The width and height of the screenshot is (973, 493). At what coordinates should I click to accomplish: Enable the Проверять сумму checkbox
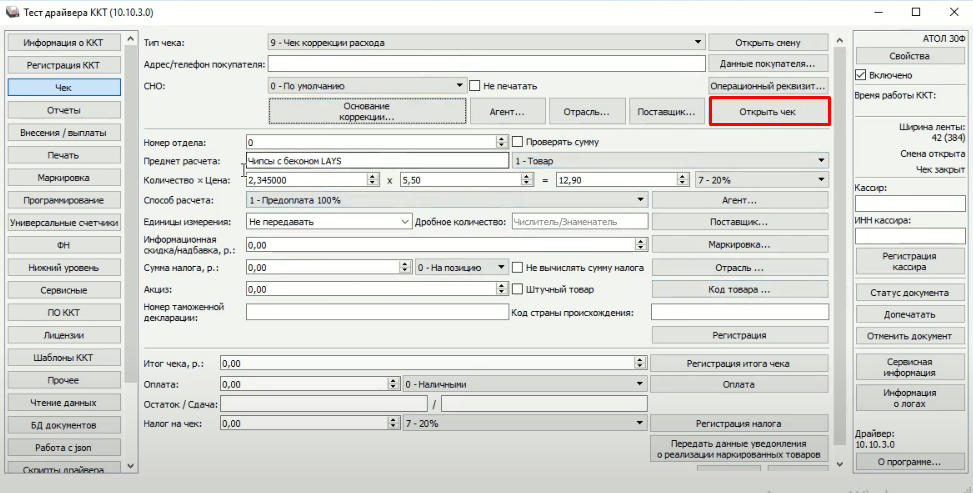click(x=518, y=142)
